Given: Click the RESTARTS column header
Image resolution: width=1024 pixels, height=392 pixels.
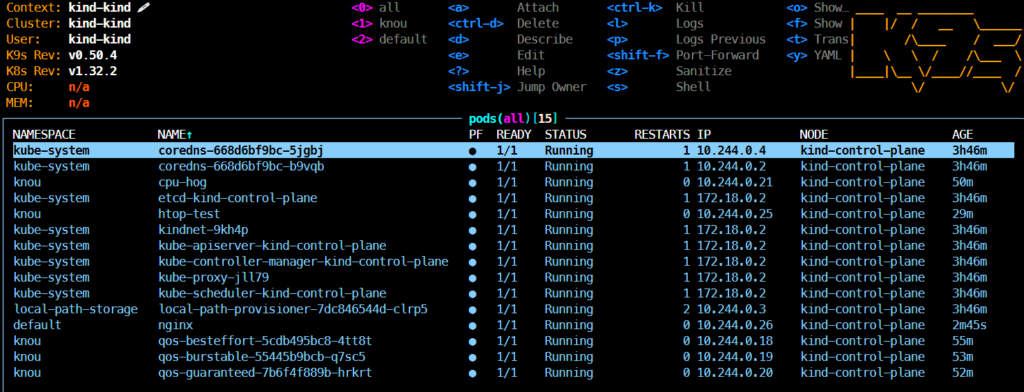Looking at the screenshot, I should click(662, 135).
